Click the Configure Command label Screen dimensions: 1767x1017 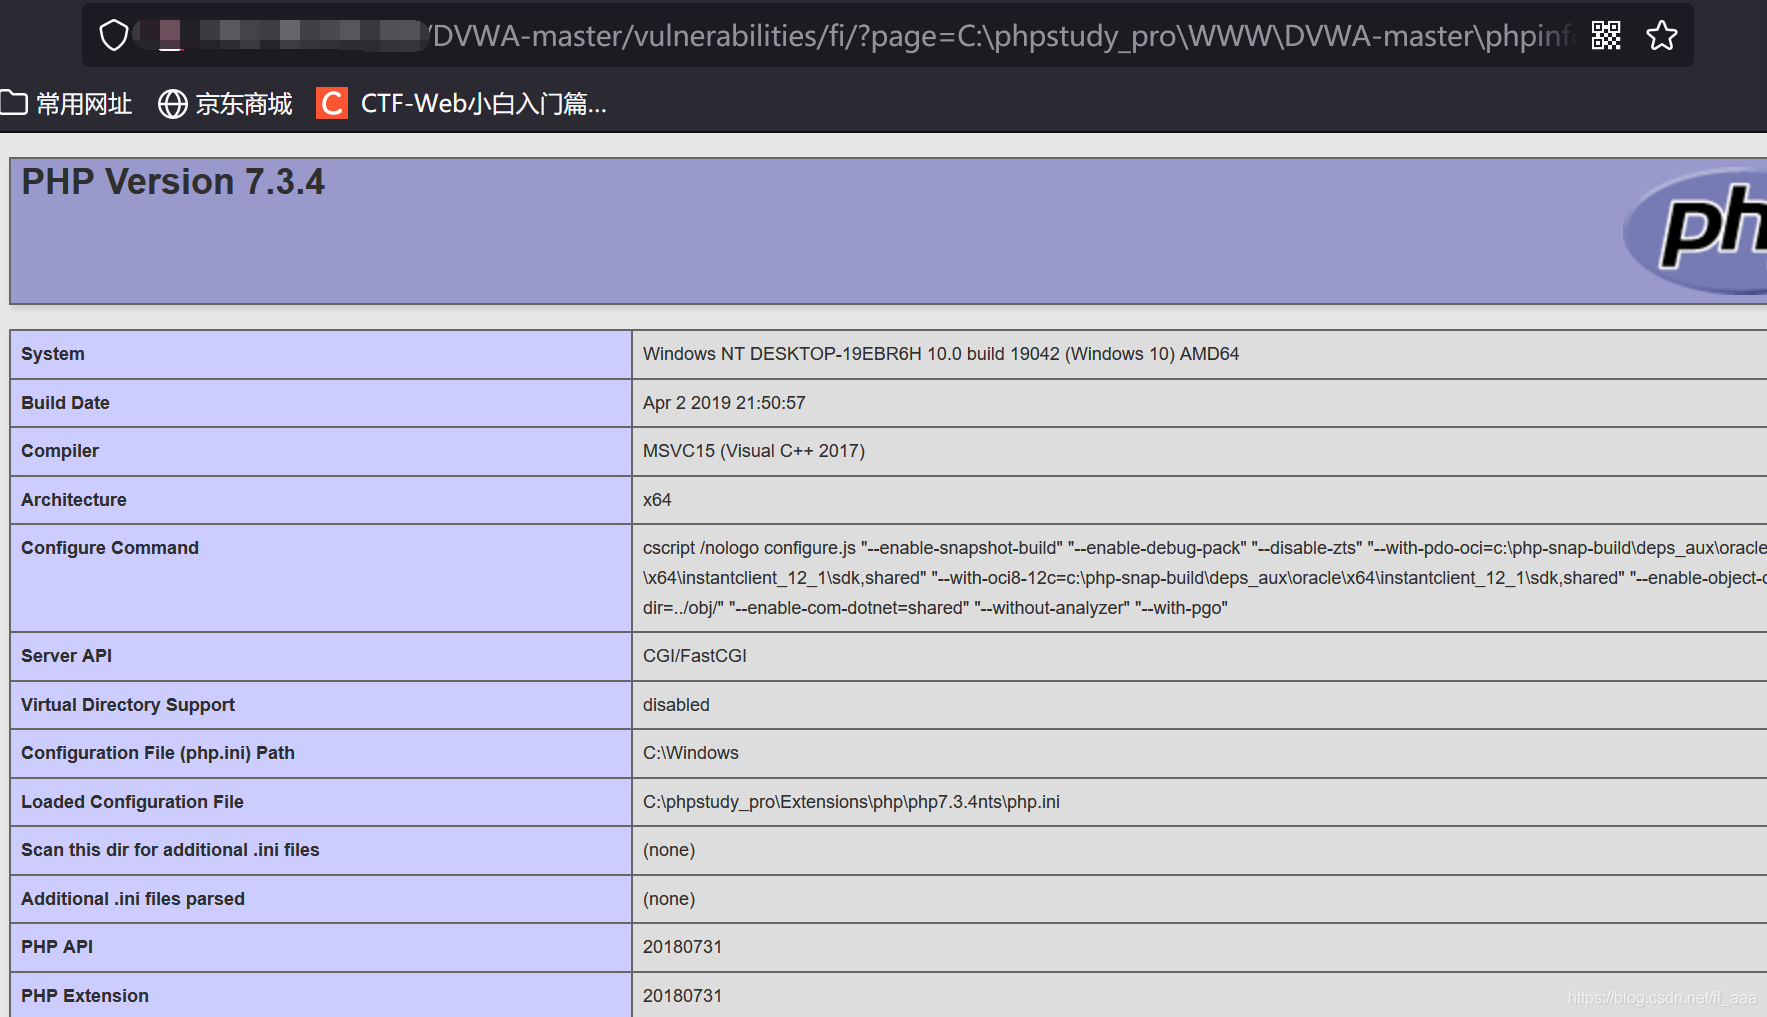click(x=110, y=548)
